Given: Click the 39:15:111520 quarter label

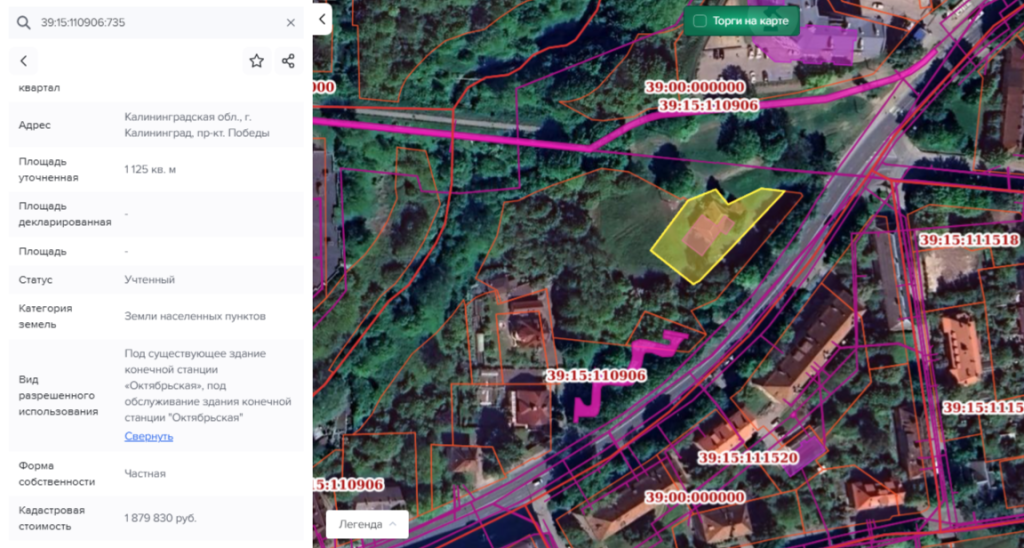Looking at the screenshot, I should click(x=748, y=458).
